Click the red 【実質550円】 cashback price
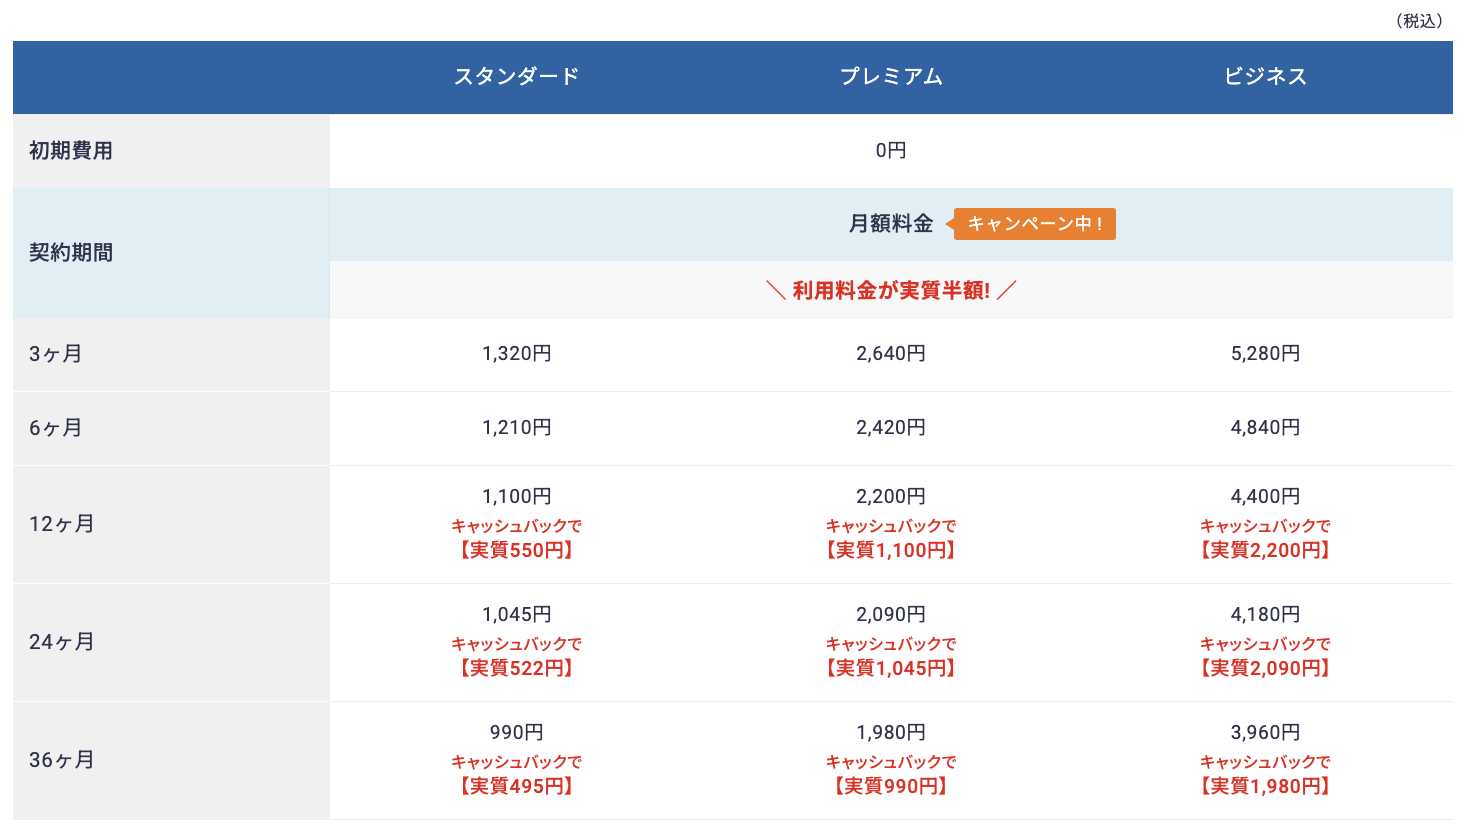 pos(516,551)
